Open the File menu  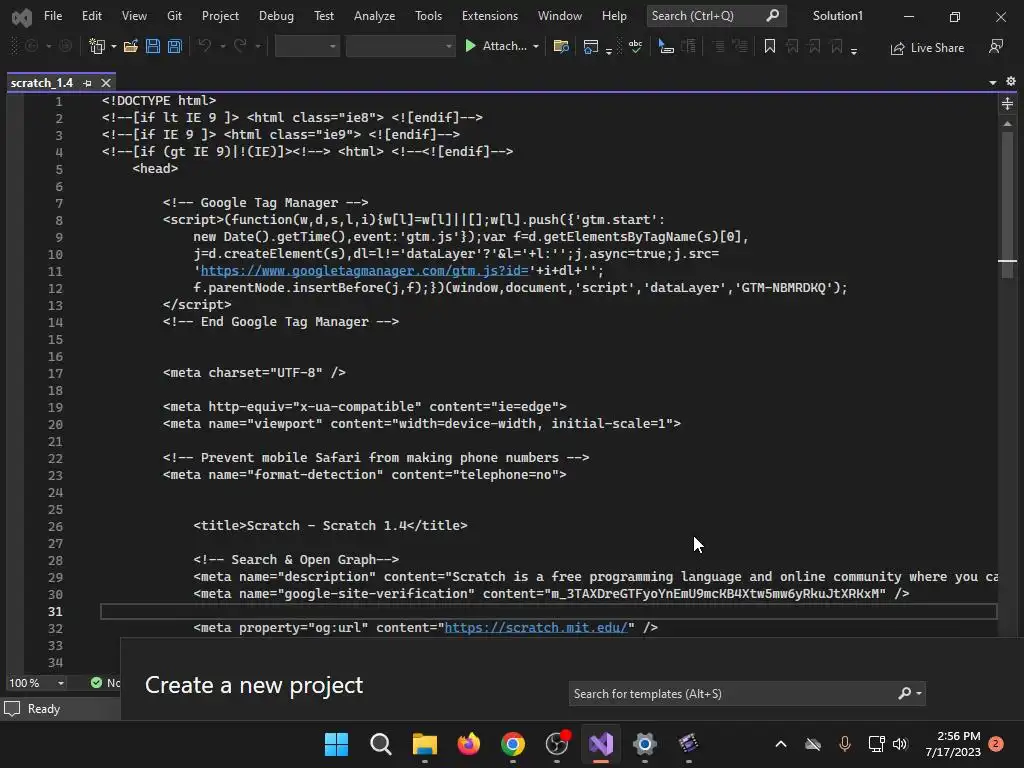(53, 16)
